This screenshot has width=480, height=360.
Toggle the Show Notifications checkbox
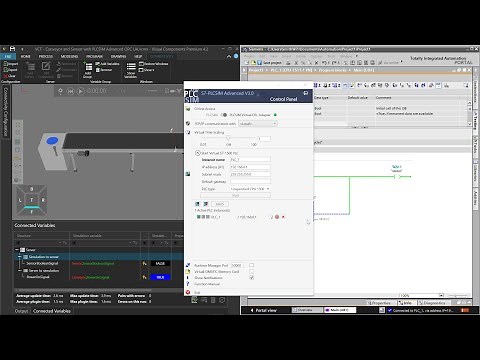[x=251, y=278]
